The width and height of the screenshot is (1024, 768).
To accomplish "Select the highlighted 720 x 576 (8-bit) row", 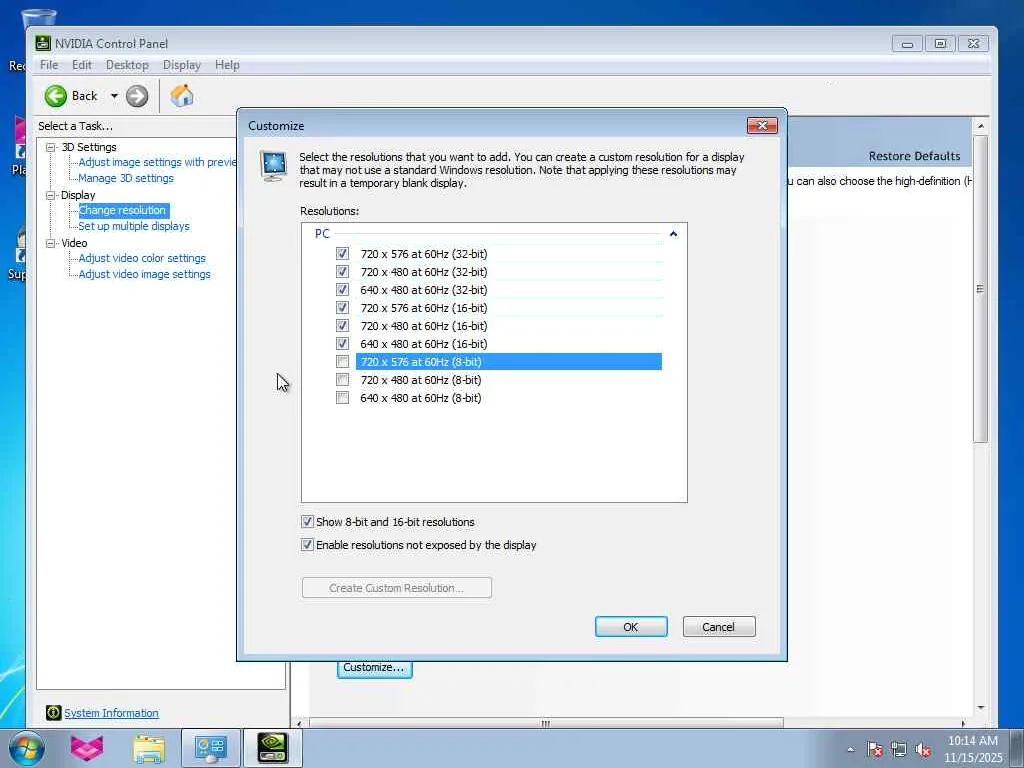I will tap(509, 361).
